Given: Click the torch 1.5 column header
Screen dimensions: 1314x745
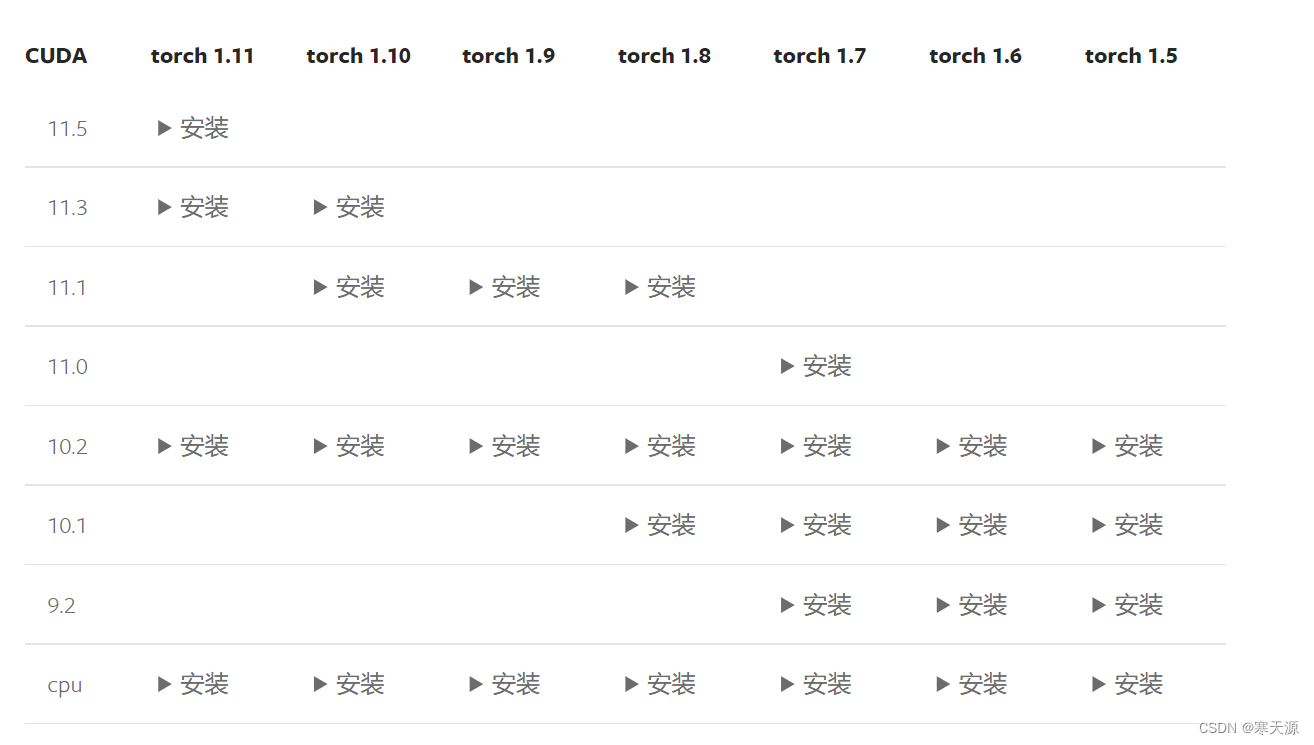Looking at the screenshot, I should (1132, 56).
